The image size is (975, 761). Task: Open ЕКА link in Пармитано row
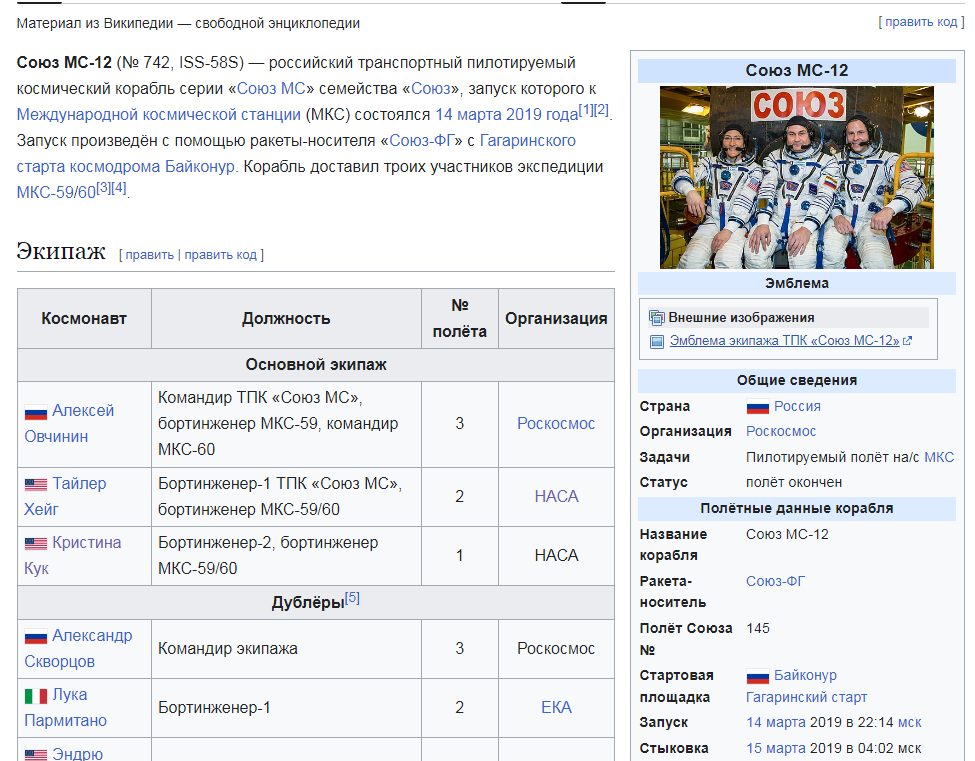coord(556,708)
